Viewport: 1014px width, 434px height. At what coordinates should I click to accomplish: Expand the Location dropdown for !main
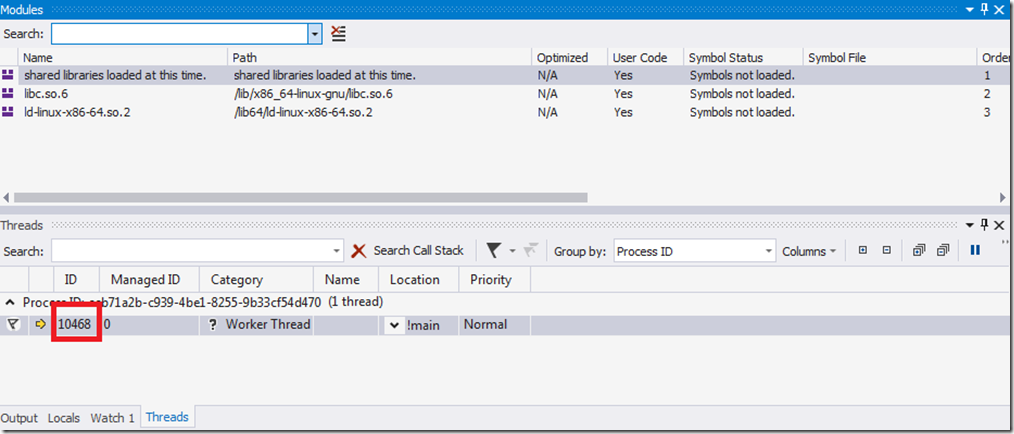[394, 325]
